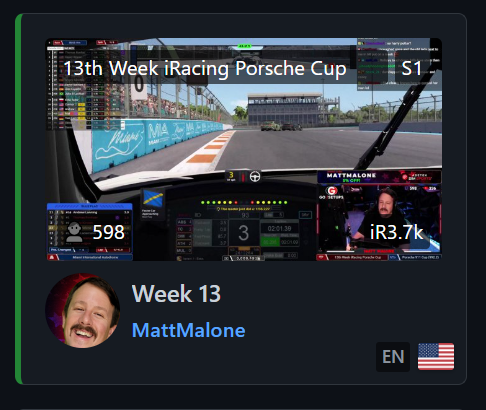Click the iR3.7k rating label
This screenshot has width=486, height=410.
tap(397, 232)
